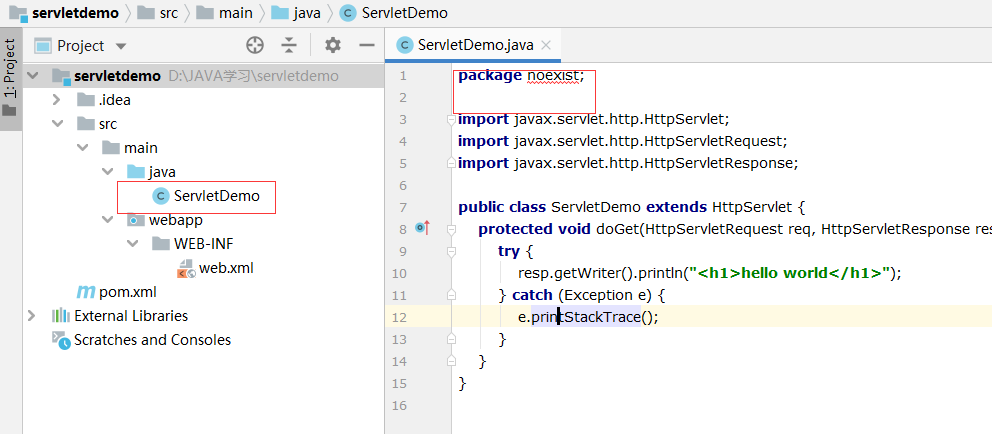This screenshot has width=992, height=434.
Task: Toggle code fold at catch line 11
Action: tap(451, 294)
